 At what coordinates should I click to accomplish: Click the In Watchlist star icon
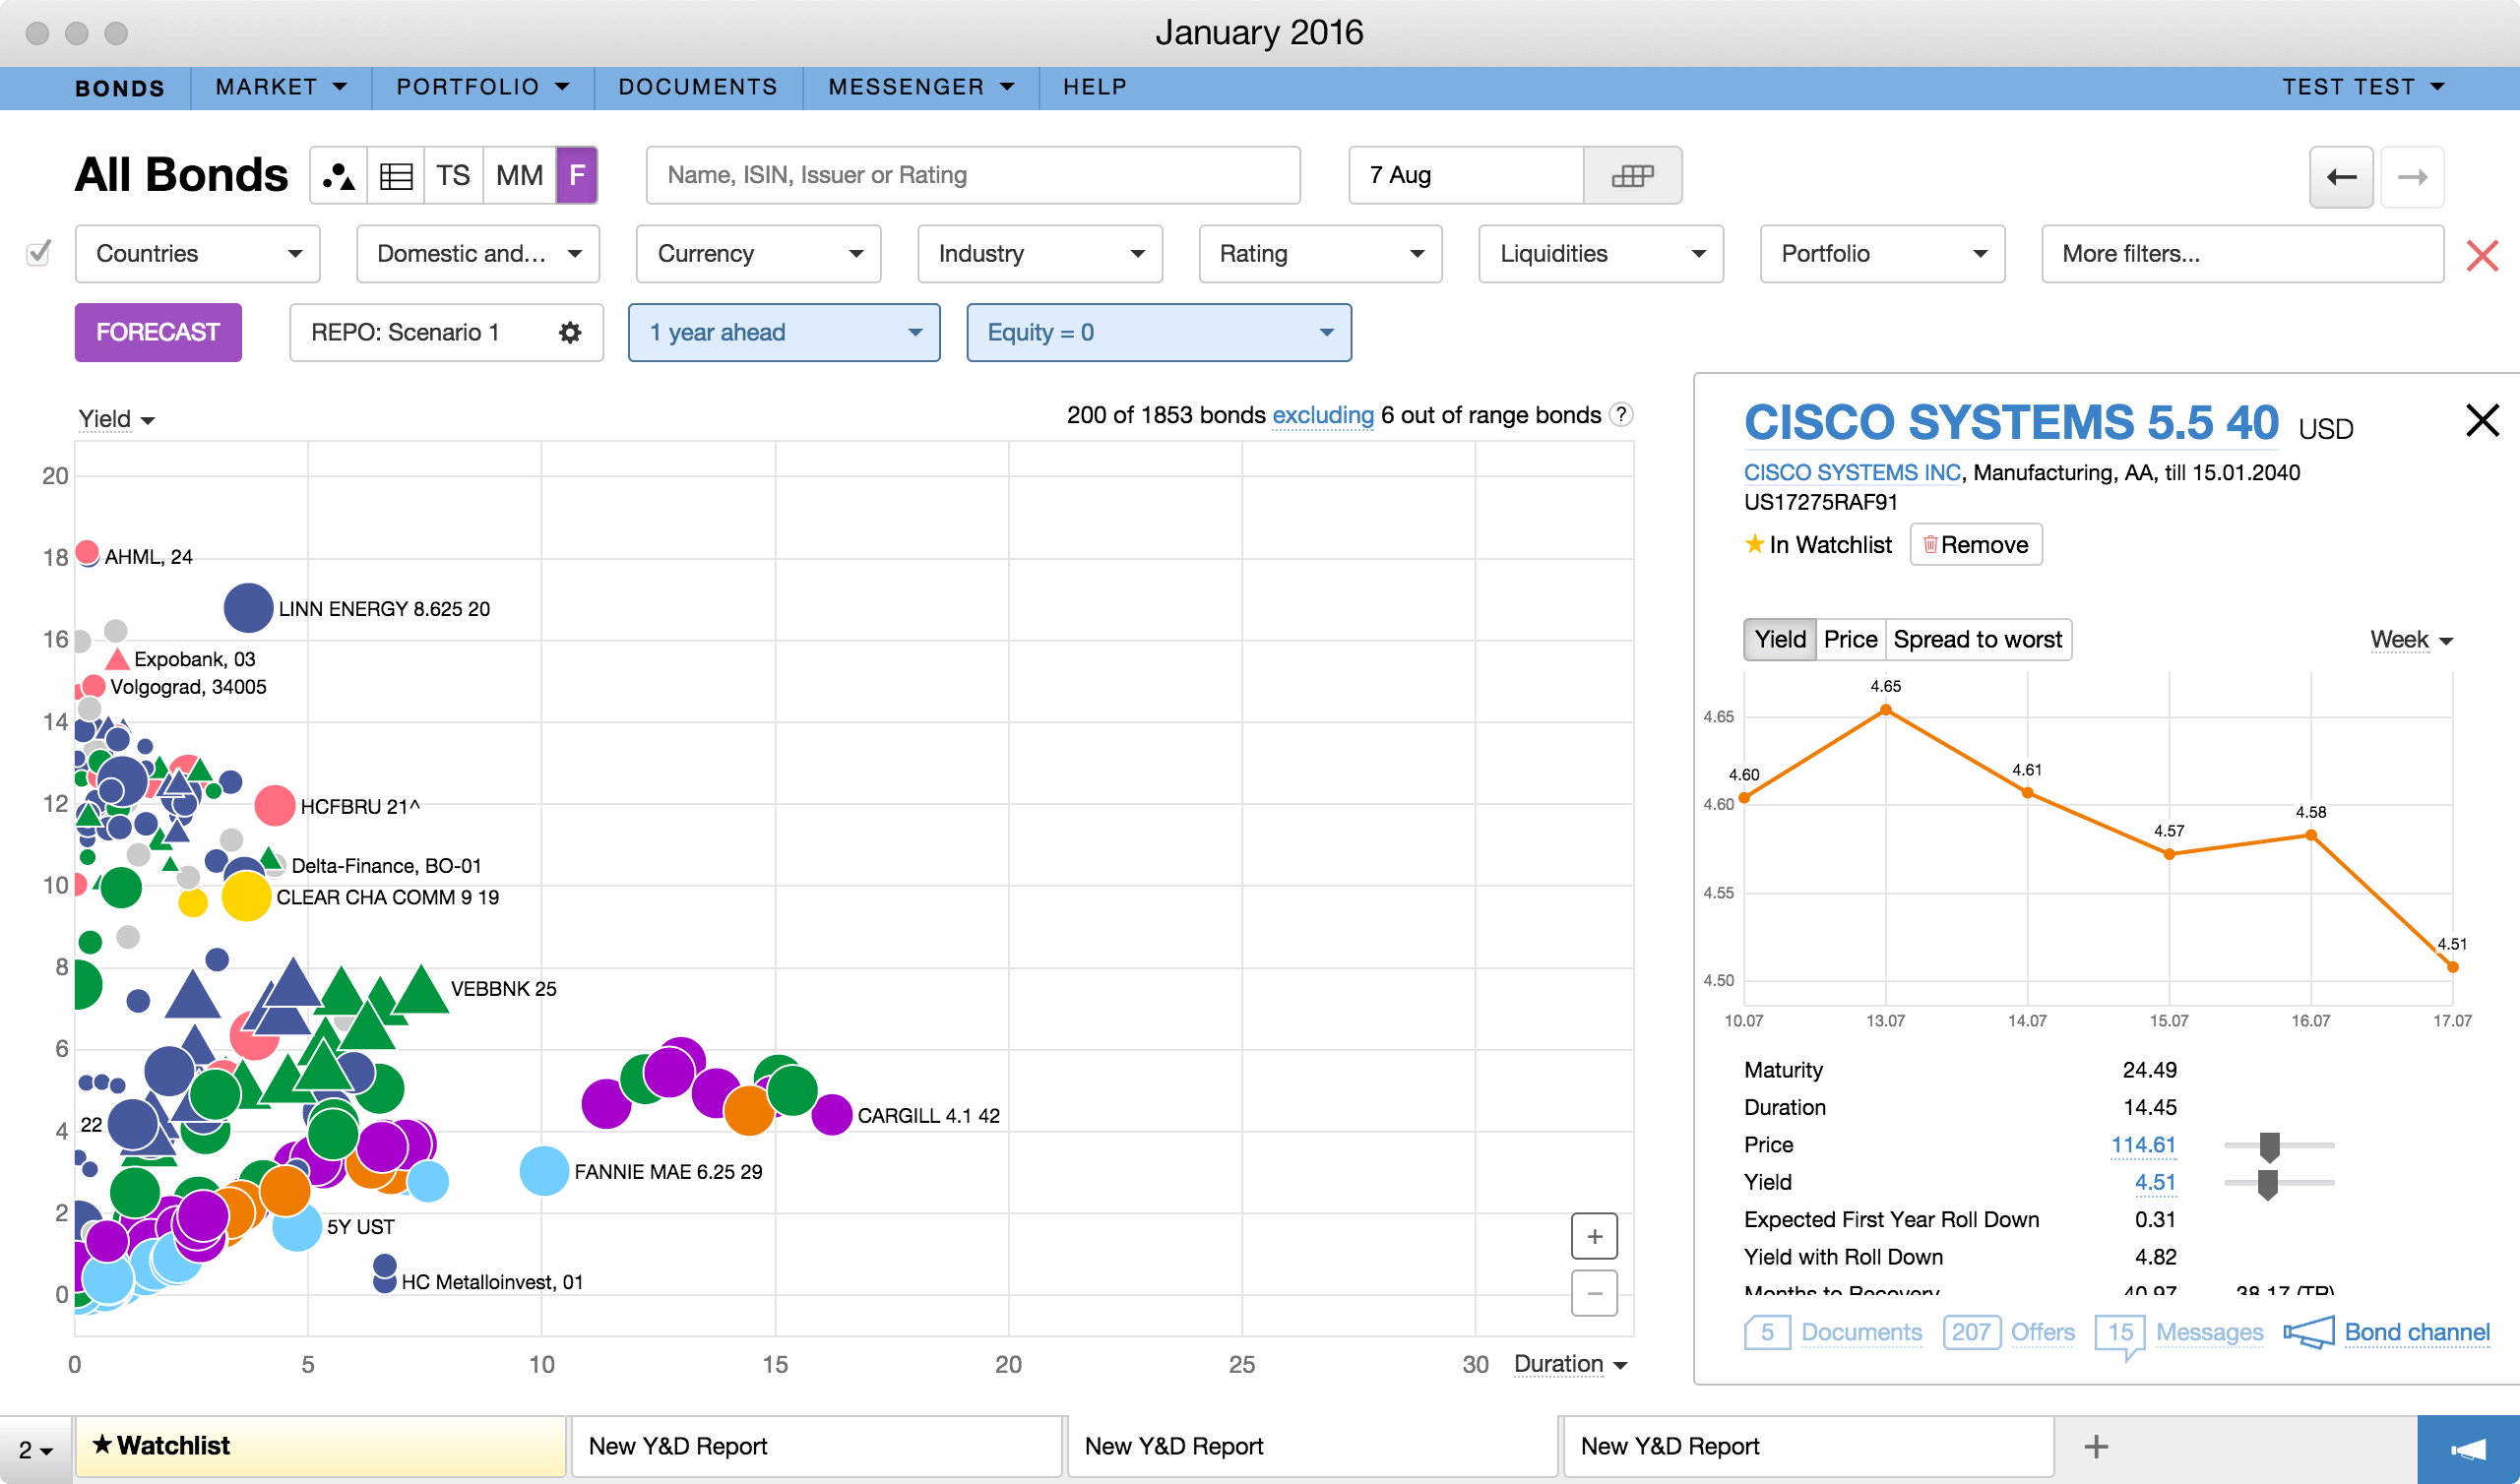coord(1755,544)
